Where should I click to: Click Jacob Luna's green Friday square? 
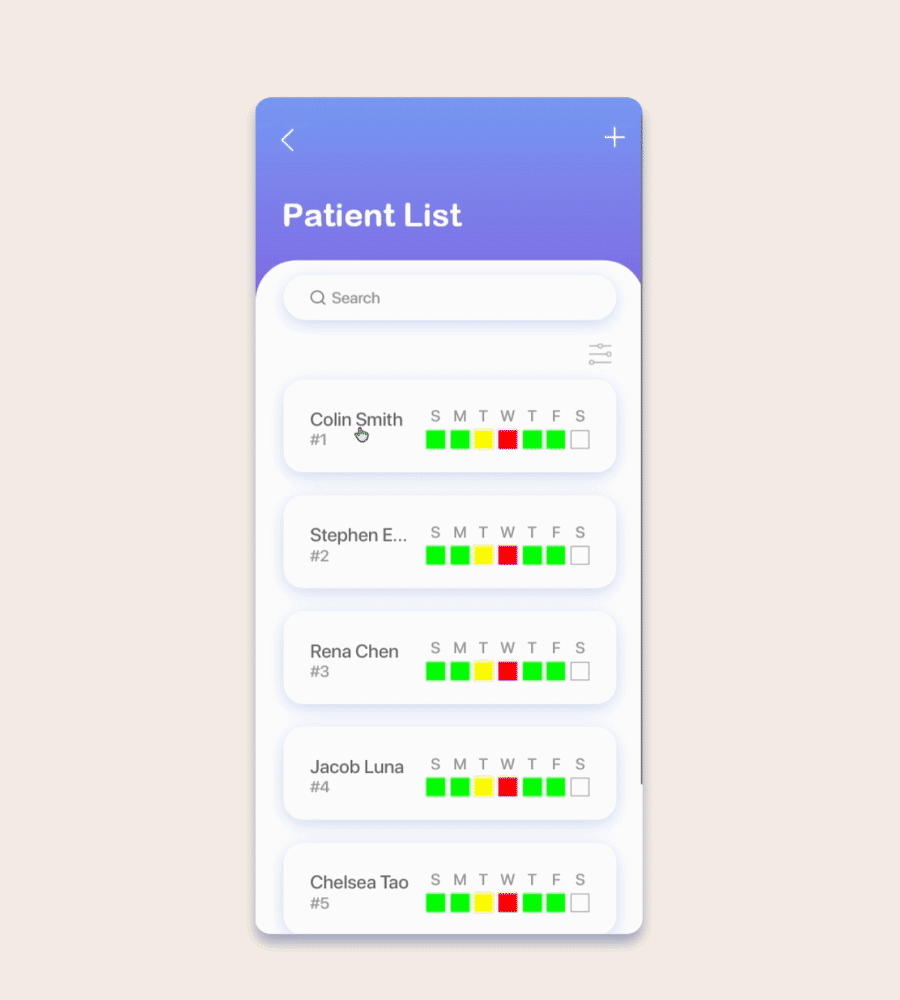pyautogui.click(x=556, y=787)
